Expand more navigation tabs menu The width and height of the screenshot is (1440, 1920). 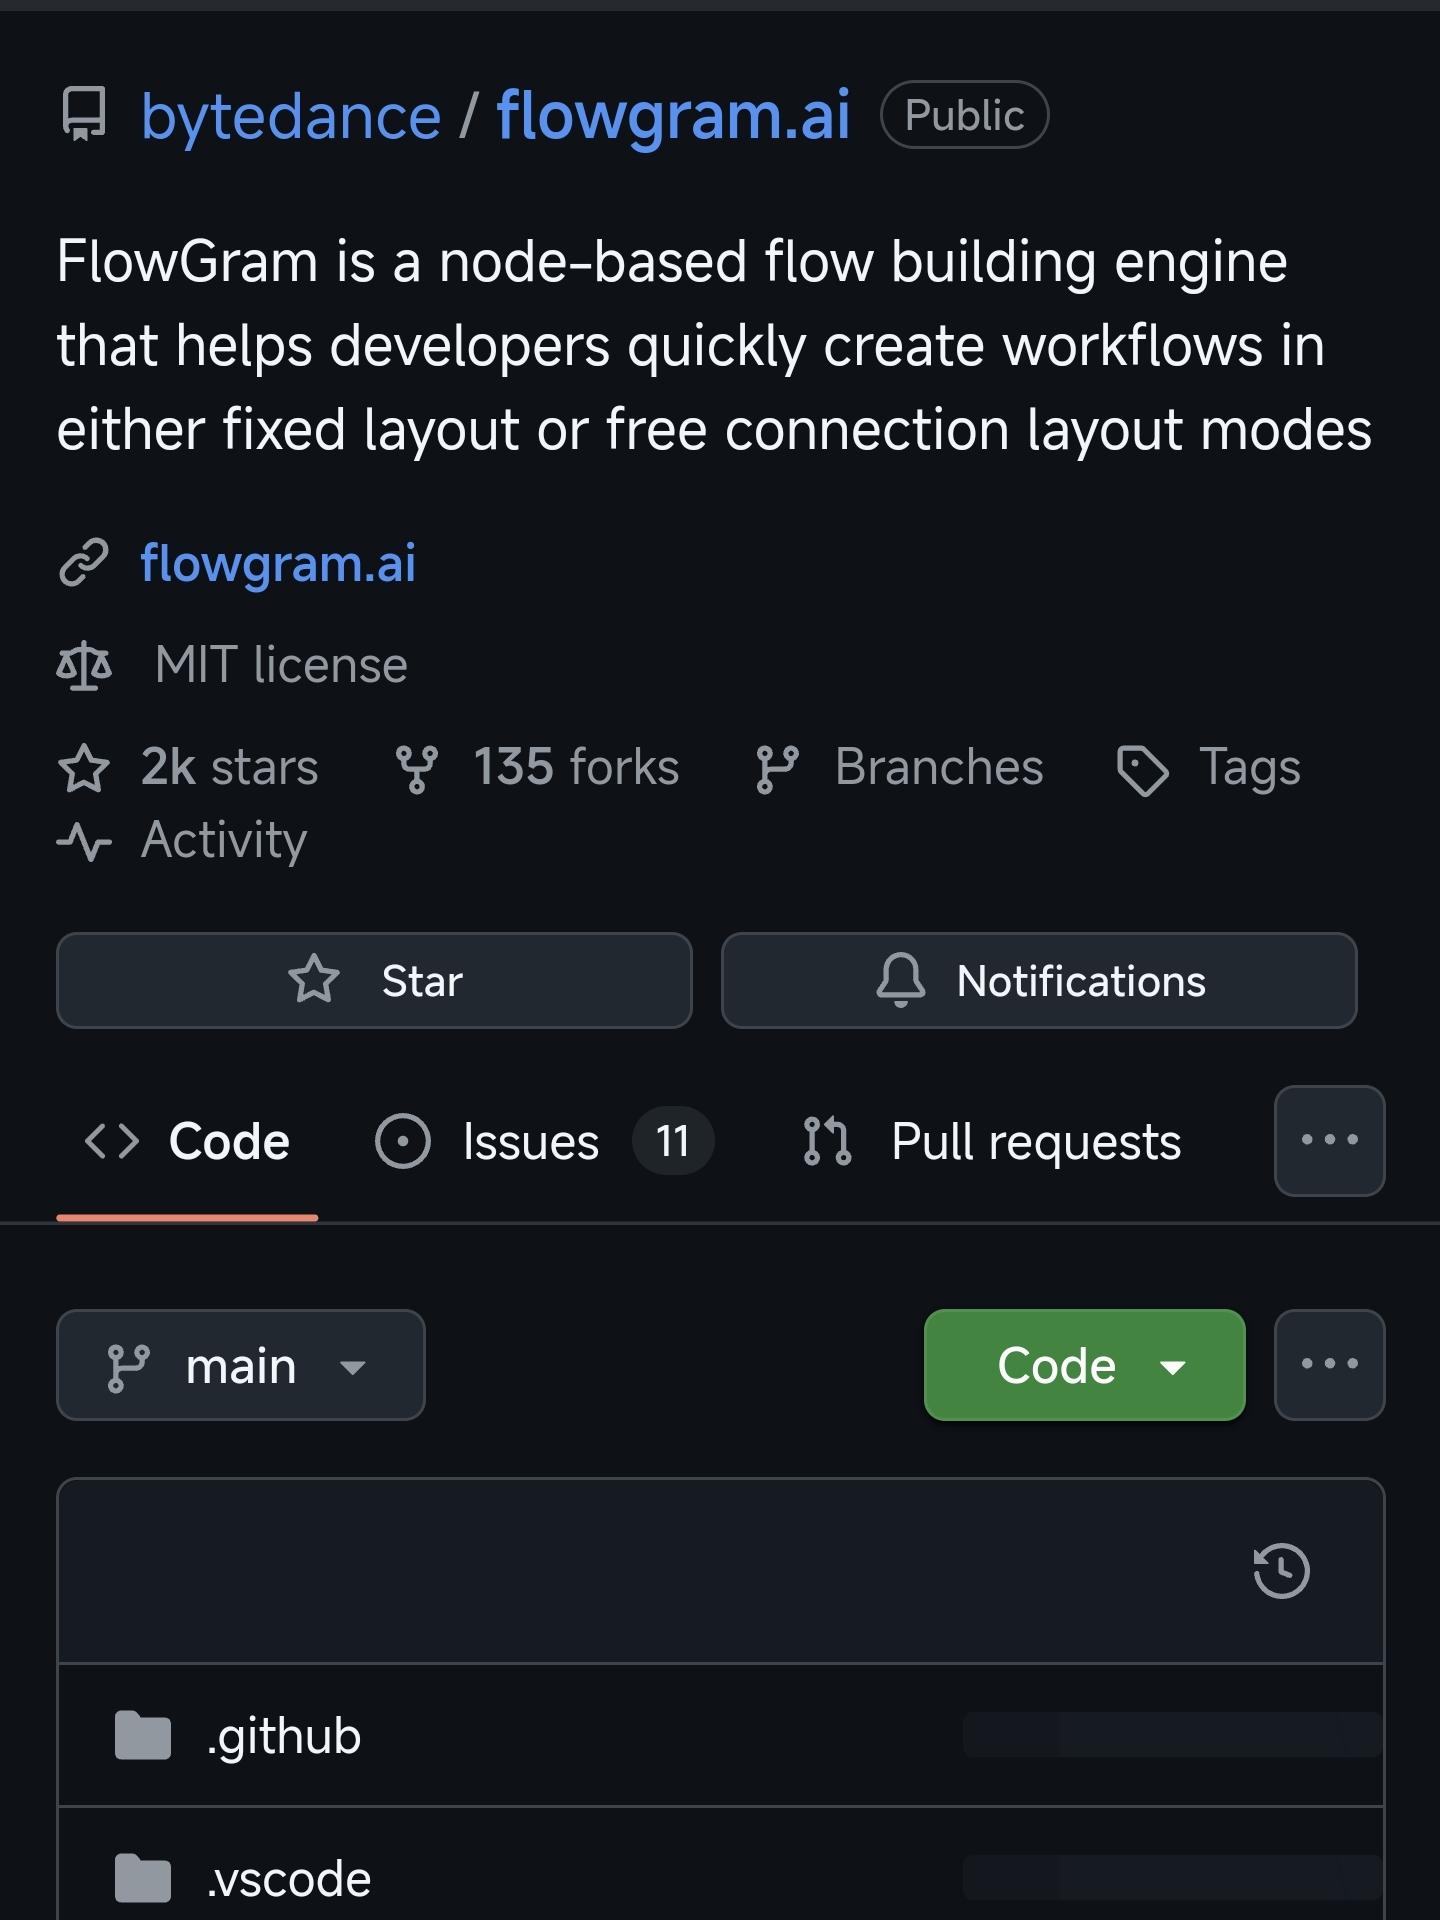point(1329,1140)
